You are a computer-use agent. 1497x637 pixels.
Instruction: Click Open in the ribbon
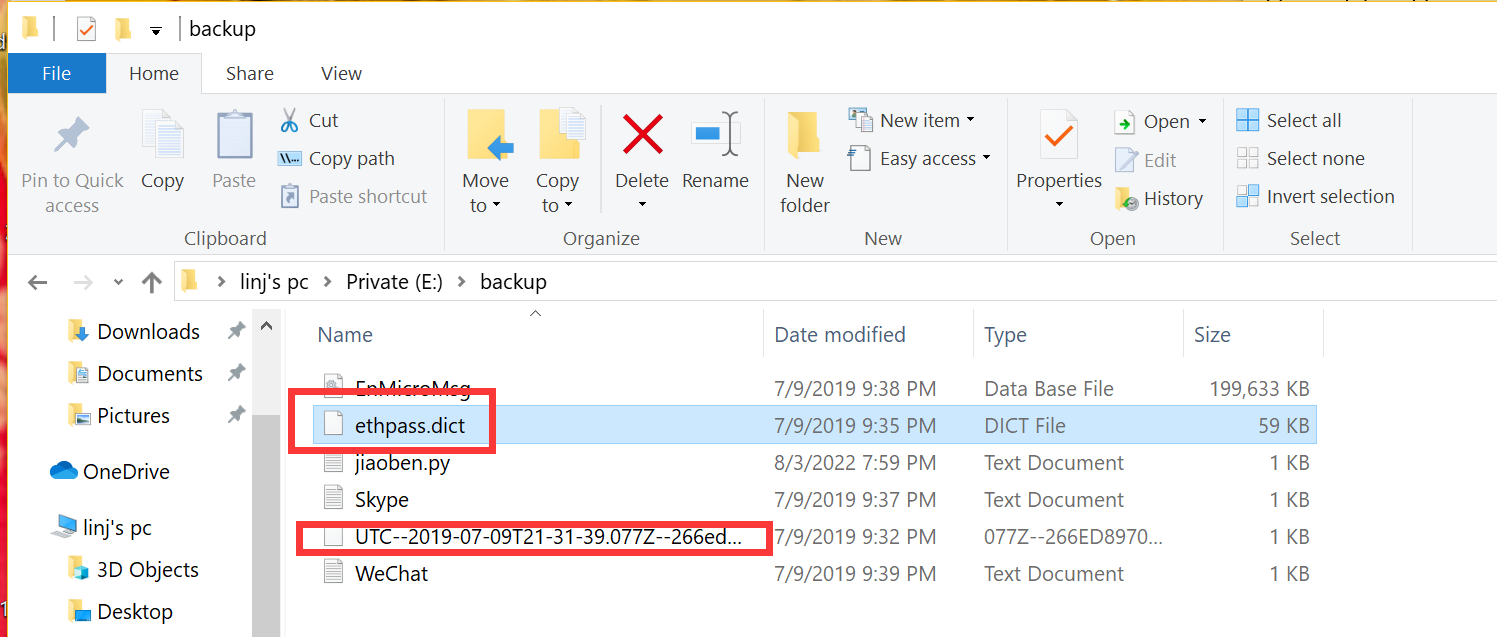[1153, 121]
